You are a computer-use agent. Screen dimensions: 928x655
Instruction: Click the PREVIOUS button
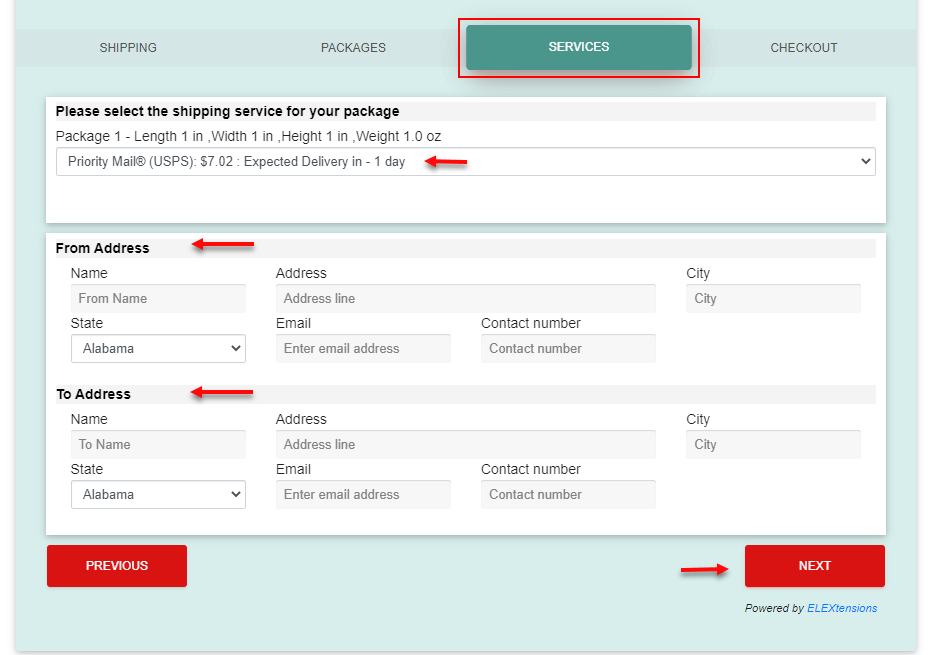tap(117, 566)
